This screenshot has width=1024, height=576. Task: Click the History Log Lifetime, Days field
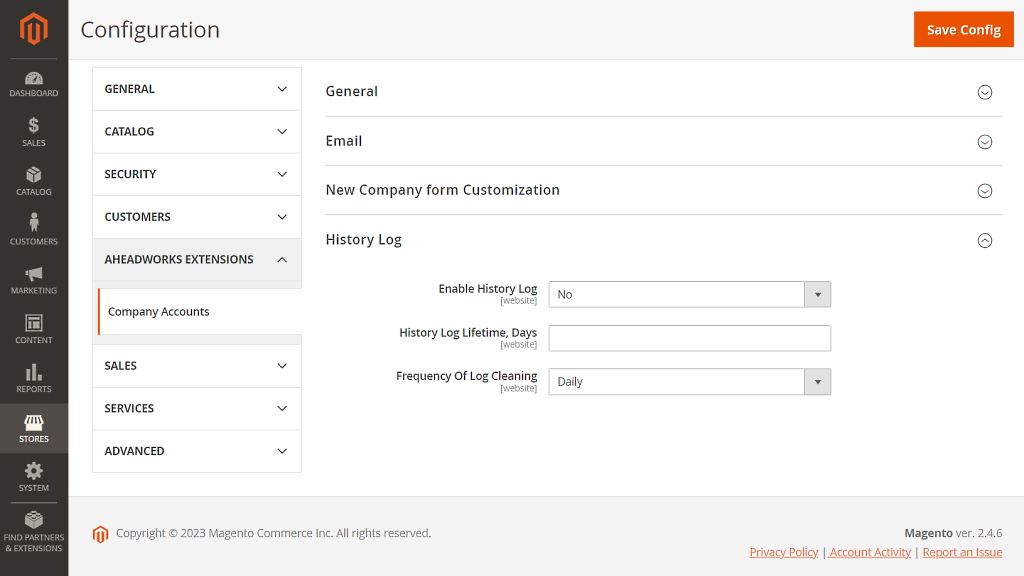[x=690, y=338]
